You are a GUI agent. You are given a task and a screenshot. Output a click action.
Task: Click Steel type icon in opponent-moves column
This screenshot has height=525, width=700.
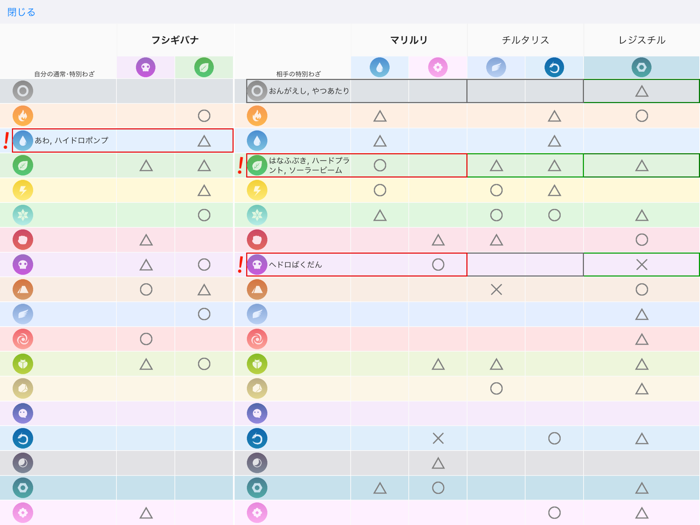click(257, 488)
